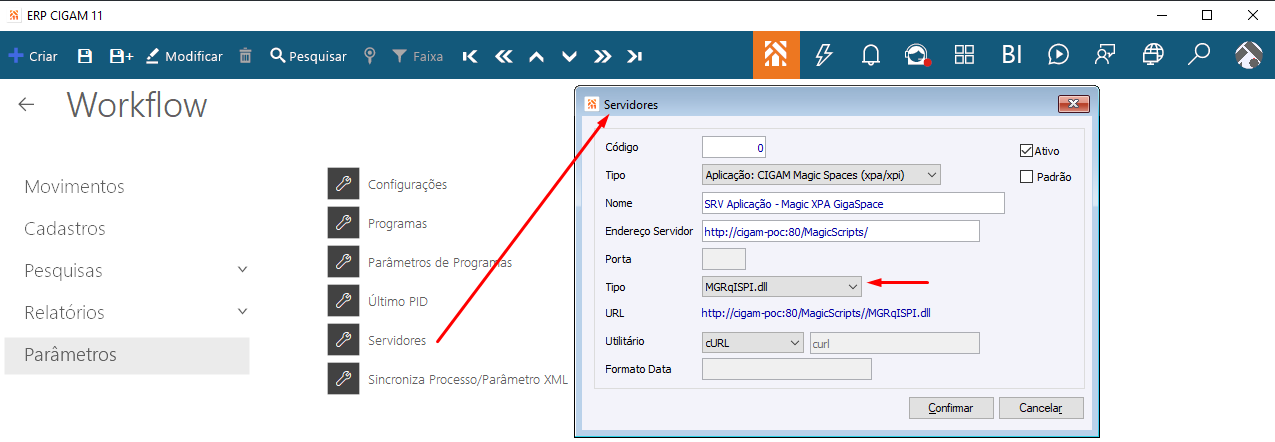Toggle the Padrão checkbox
The height and width of the screenshot is (442, 1275).
1026,177
